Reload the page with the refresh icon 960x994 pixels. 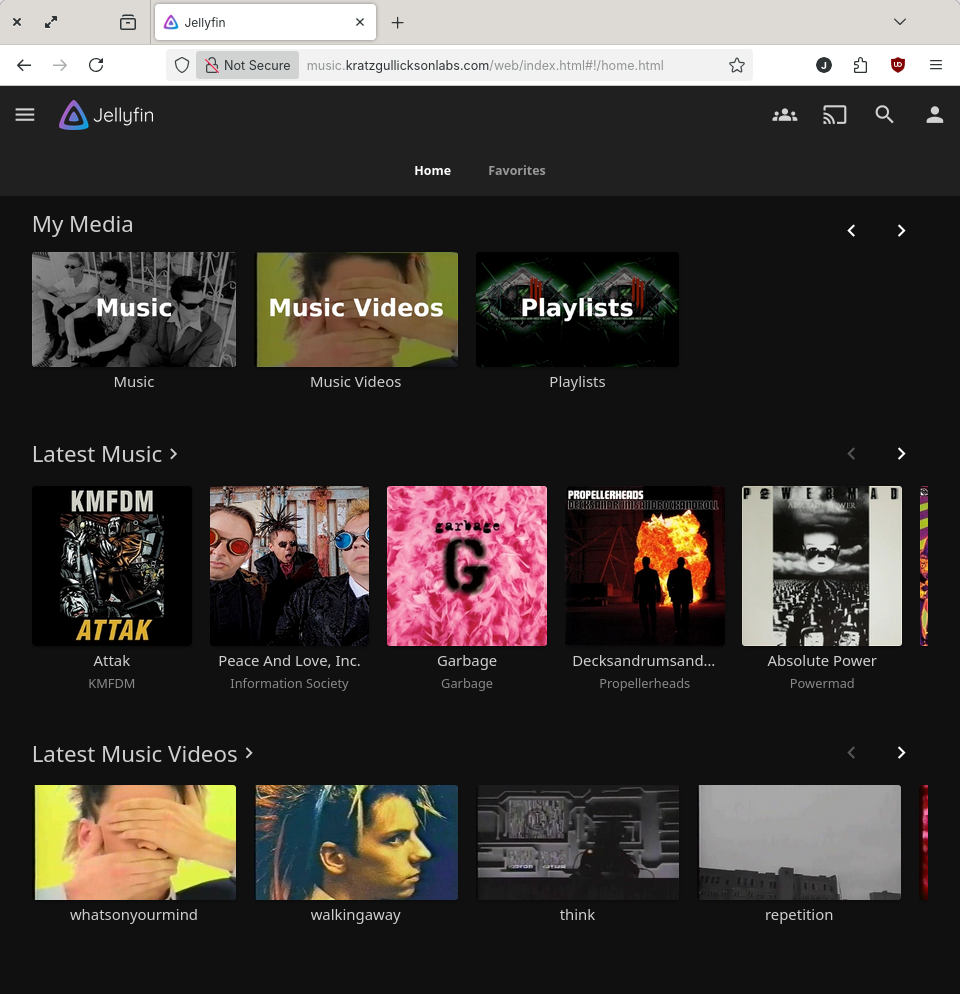96,65
